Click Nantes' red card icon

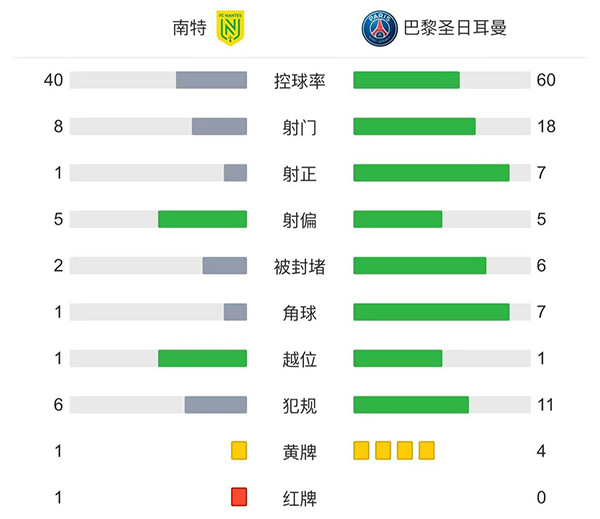[x=238, y=497]
